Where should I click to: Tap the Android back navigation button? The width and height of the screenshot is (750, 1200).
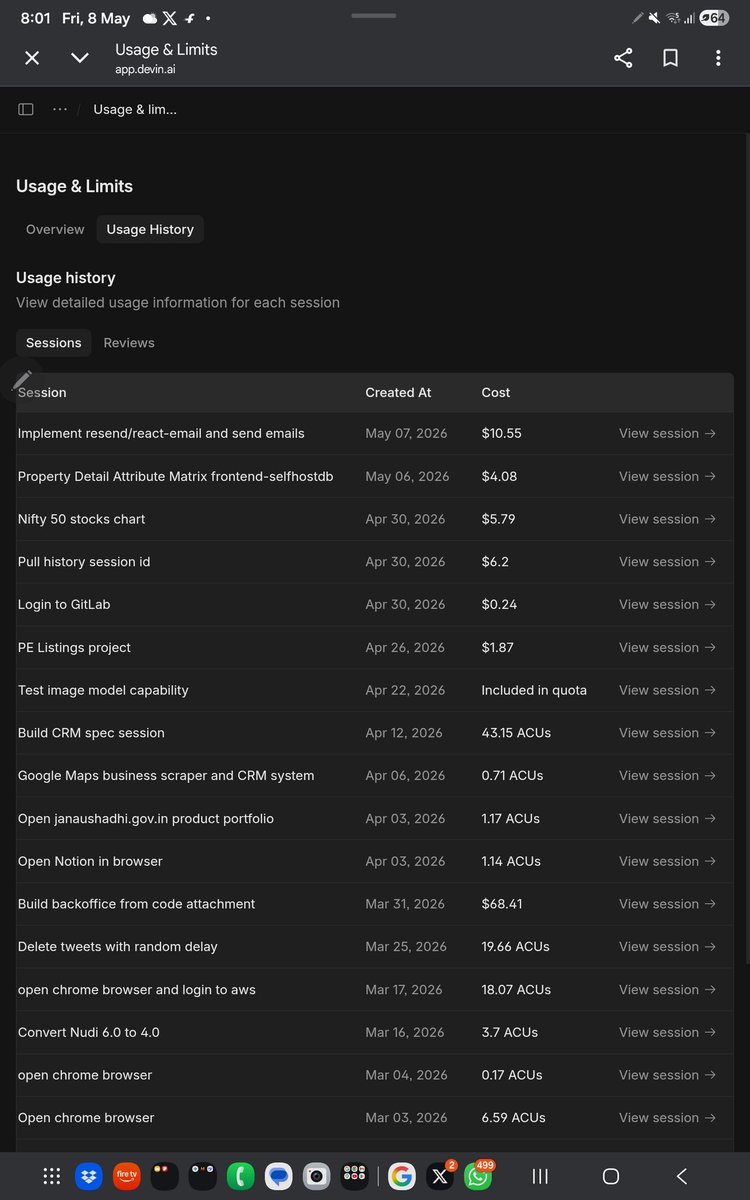[x=682, y=1176]
